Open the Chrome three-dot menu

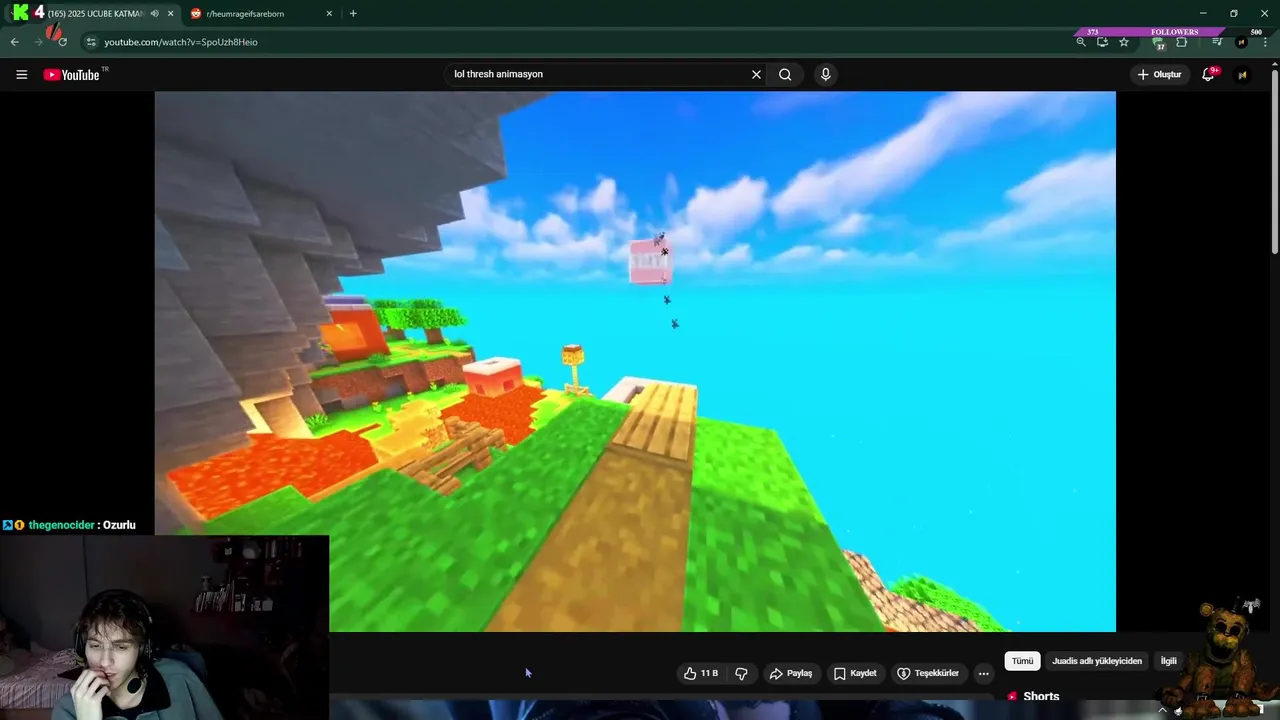click(x=1265, y=42)
